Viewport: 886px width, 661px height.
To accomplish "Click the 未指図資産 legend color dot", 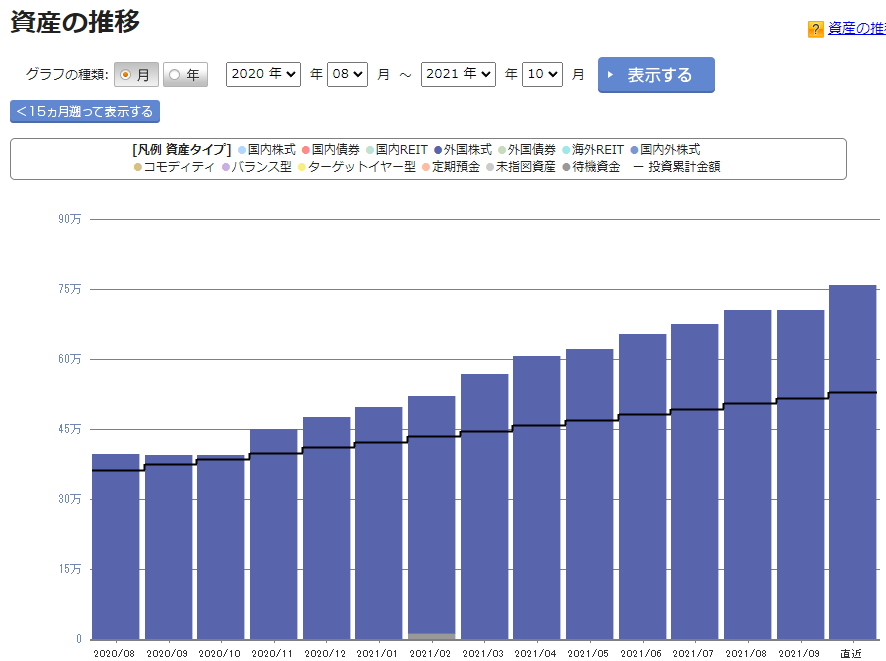I will (490, 167).
